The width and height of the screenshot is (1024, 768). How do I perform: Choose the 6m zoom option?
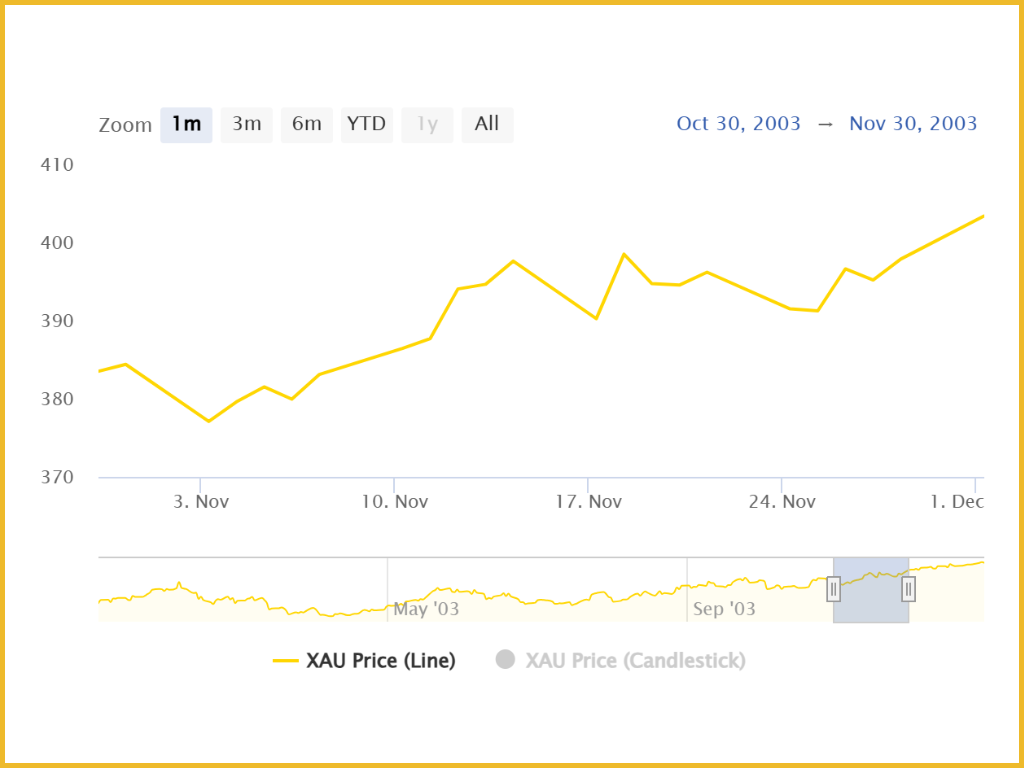pos(307,125)
